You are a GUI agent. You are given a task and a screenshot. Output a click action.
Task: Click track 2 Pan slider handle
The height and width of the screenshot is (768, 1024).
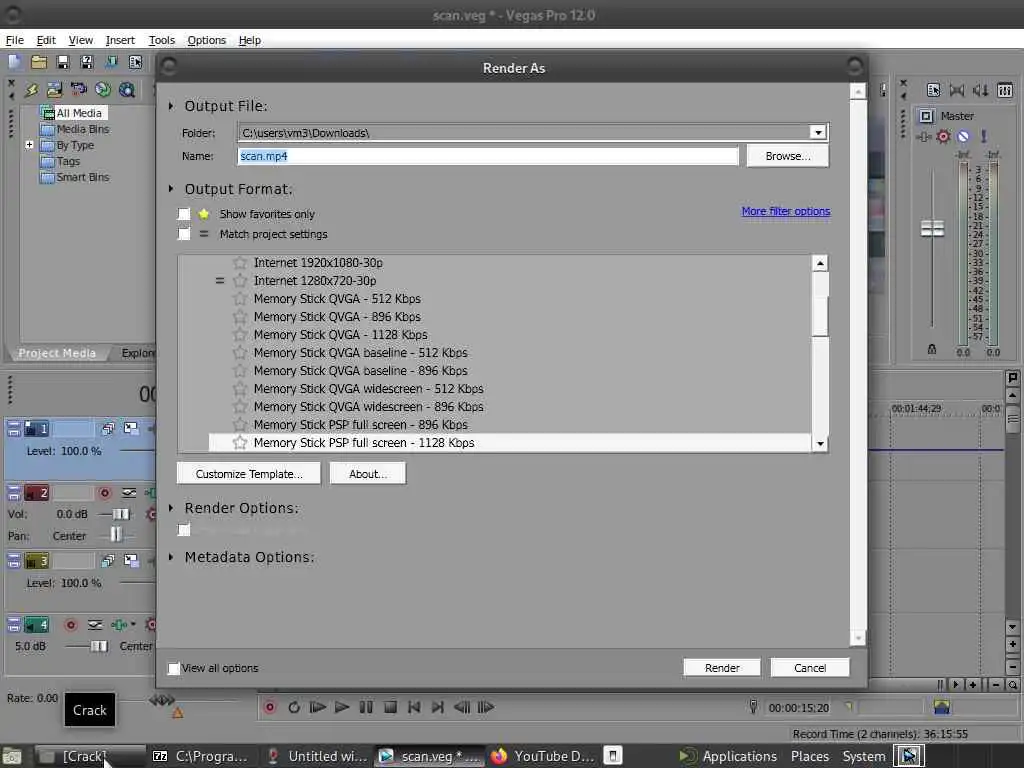(x=116, y=535)
